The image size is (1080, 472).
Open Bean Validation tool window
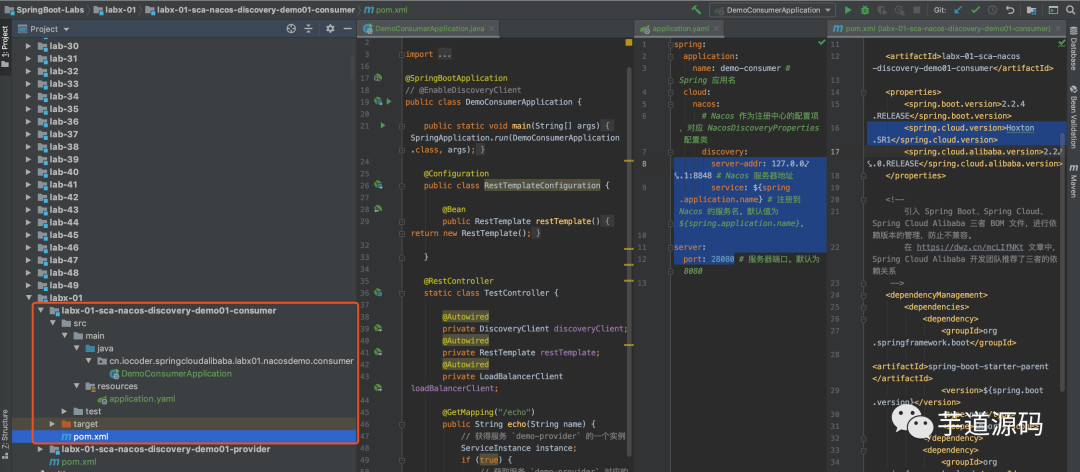coord(1072,116)
